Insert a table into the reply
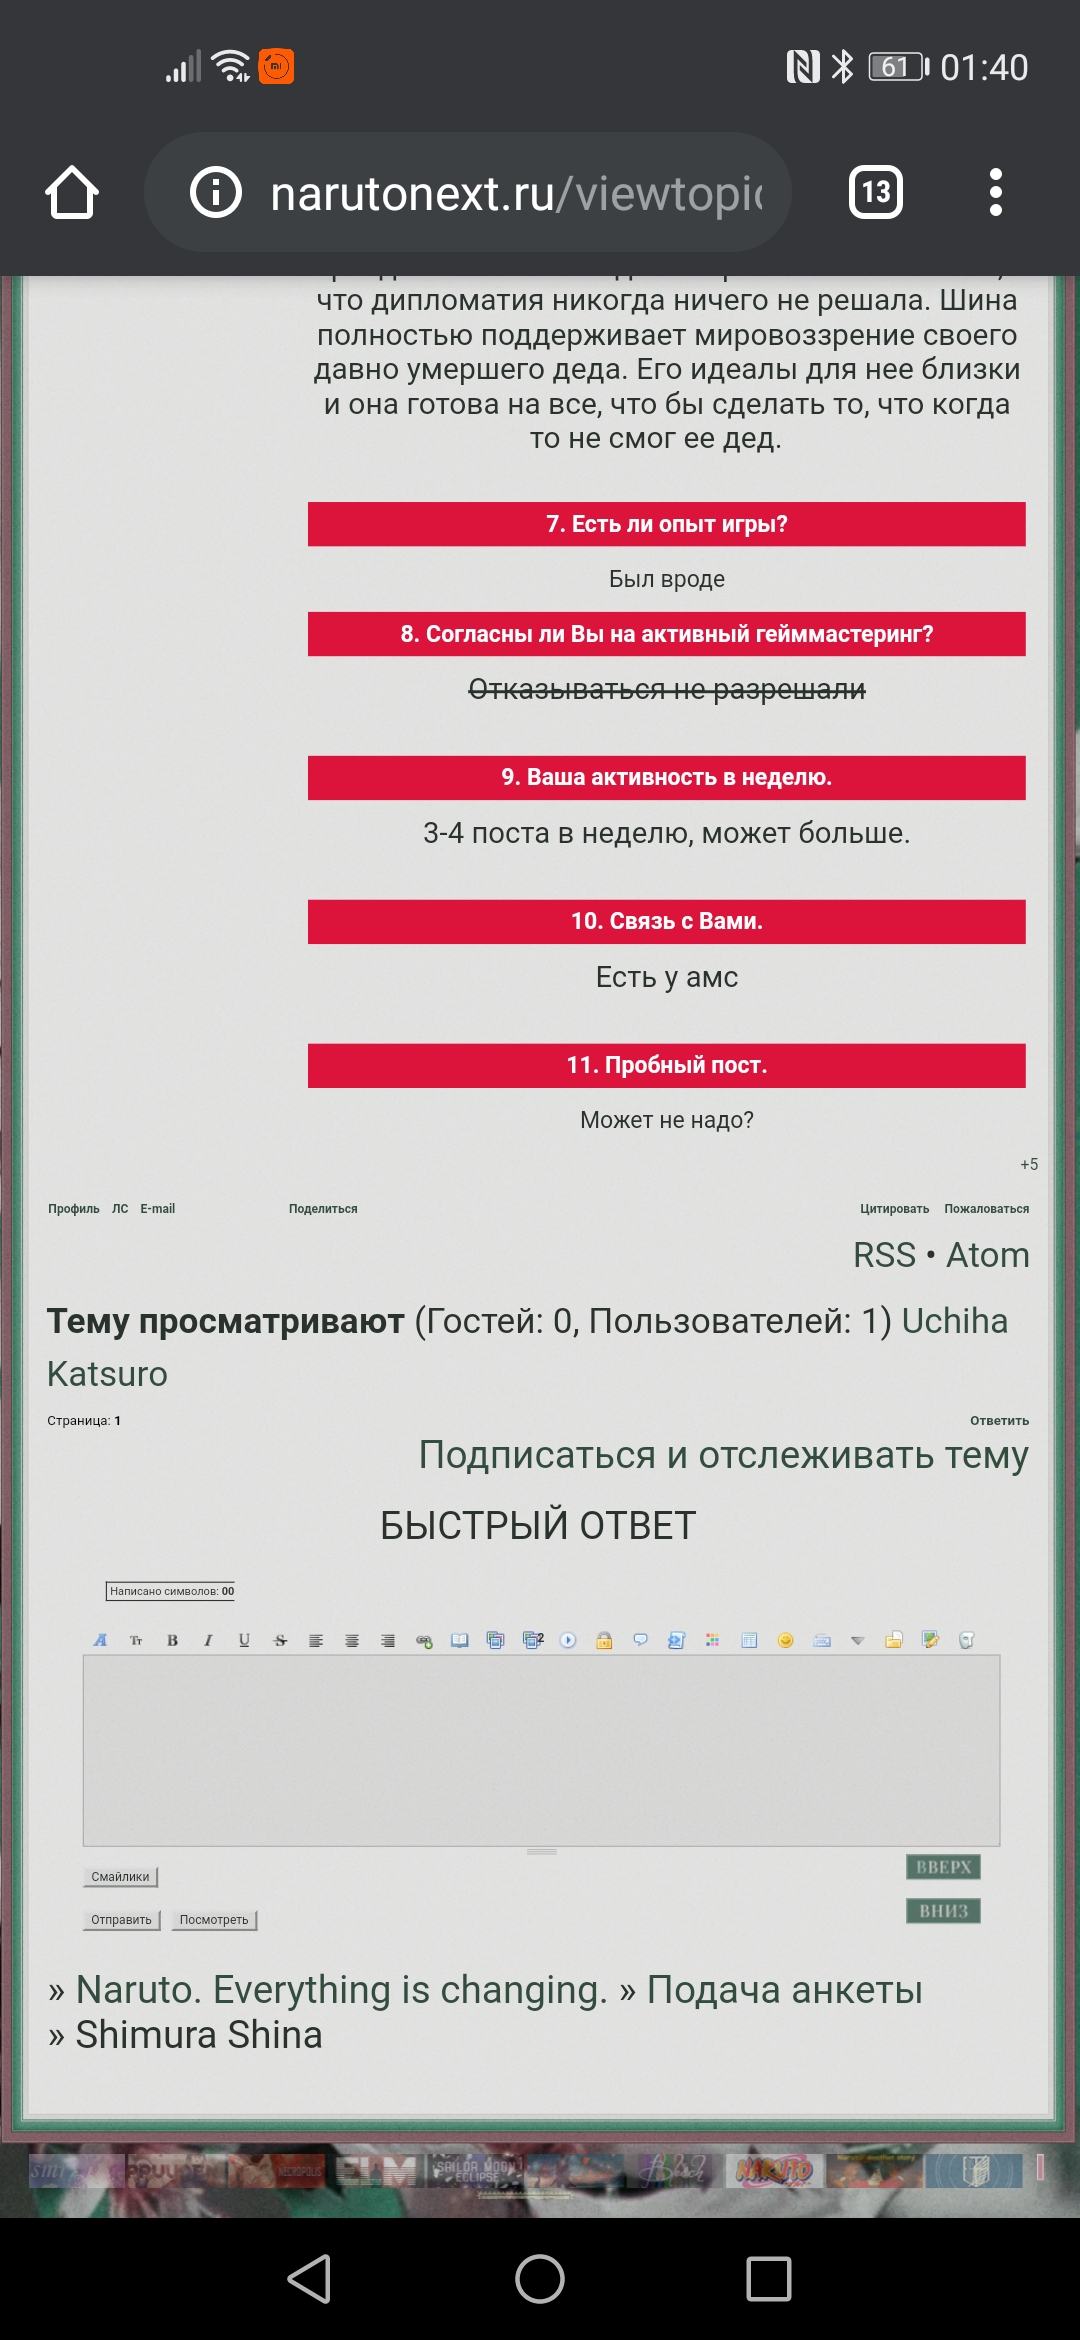Image resolution: width=1080 pixels, height=2340 pixels. (x=749, y=1640)
